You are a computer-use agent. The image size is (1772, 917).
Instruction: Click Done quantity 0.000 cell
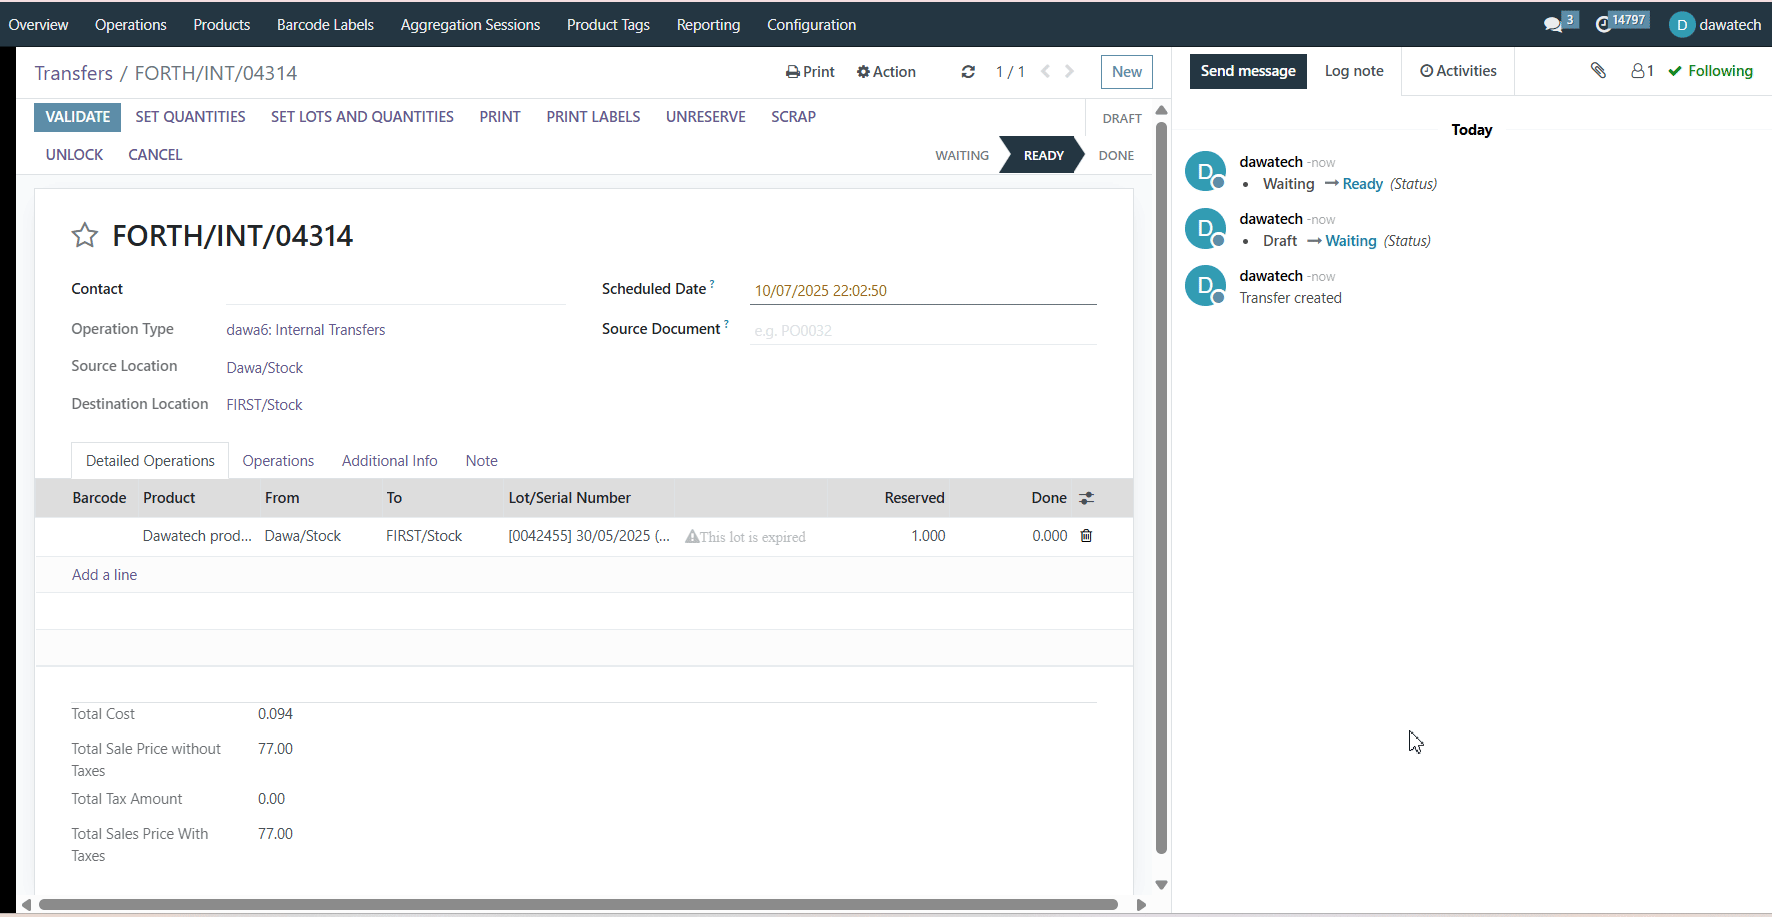point(1050,536)
